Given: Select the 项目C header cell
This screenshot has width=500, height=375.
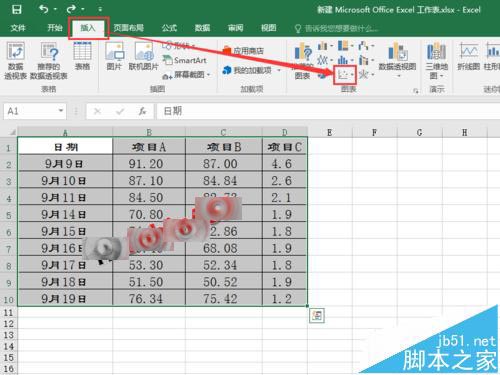Looking at the screenshot, I should (x=285, y=146).
